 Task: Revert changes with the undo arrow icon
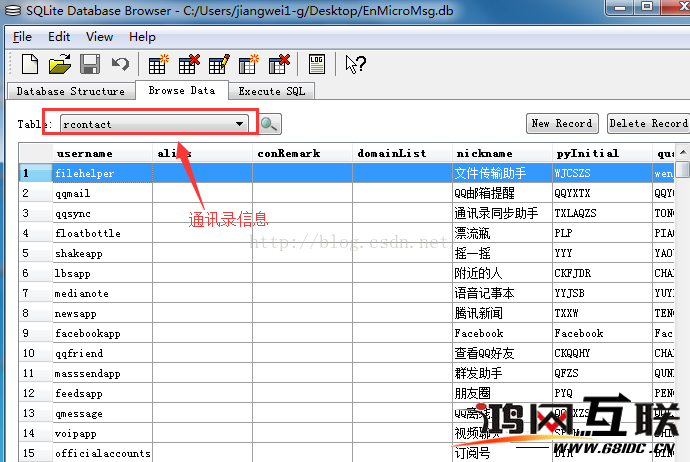pos(120,65)
